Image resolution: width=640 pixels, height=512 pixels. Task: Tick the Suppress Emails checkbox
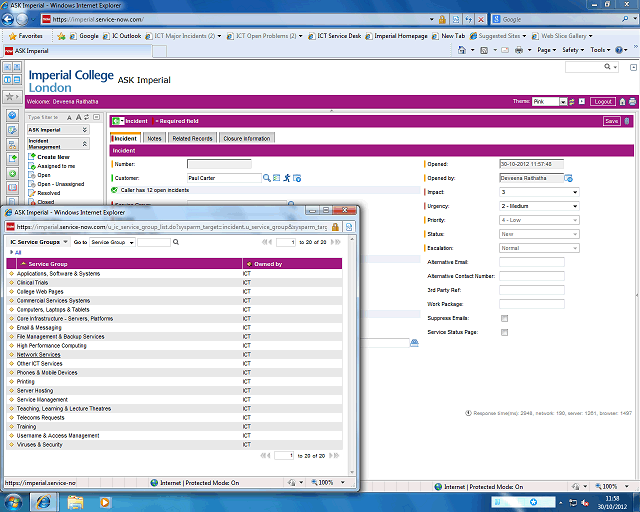(504, 317)
